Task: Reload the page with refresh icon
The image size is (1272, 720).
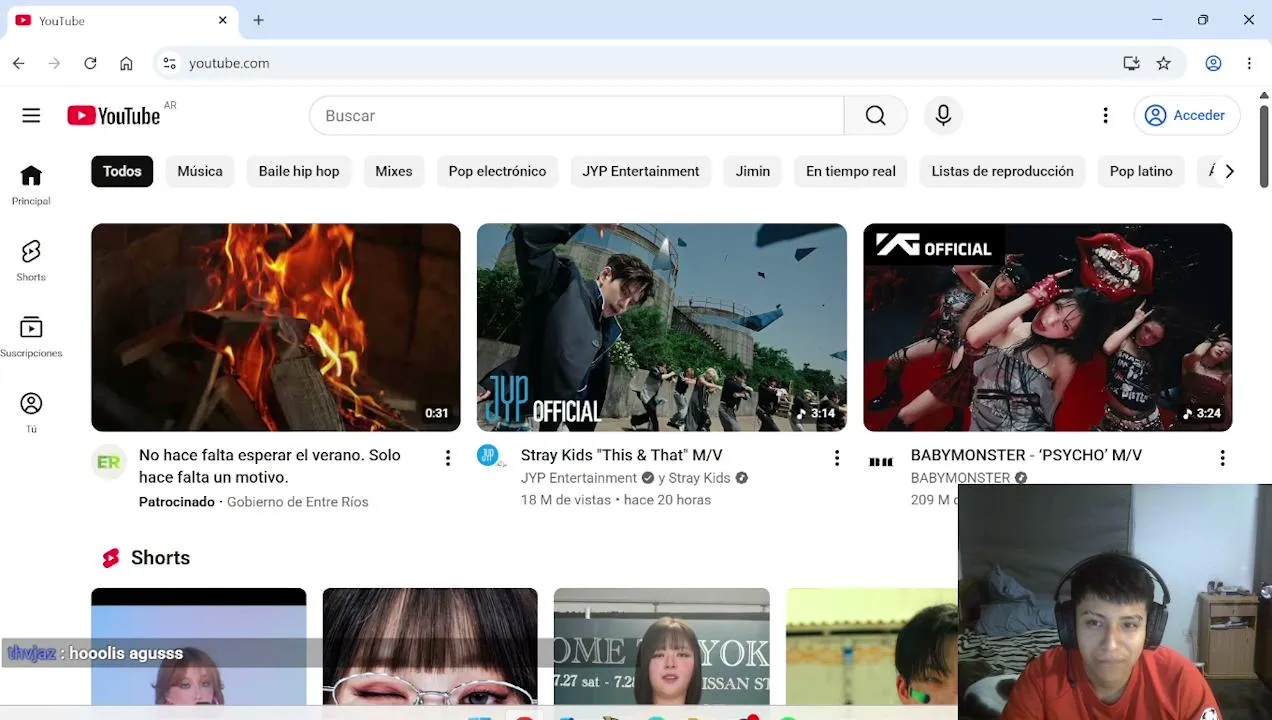Action: tap(90, 63)
